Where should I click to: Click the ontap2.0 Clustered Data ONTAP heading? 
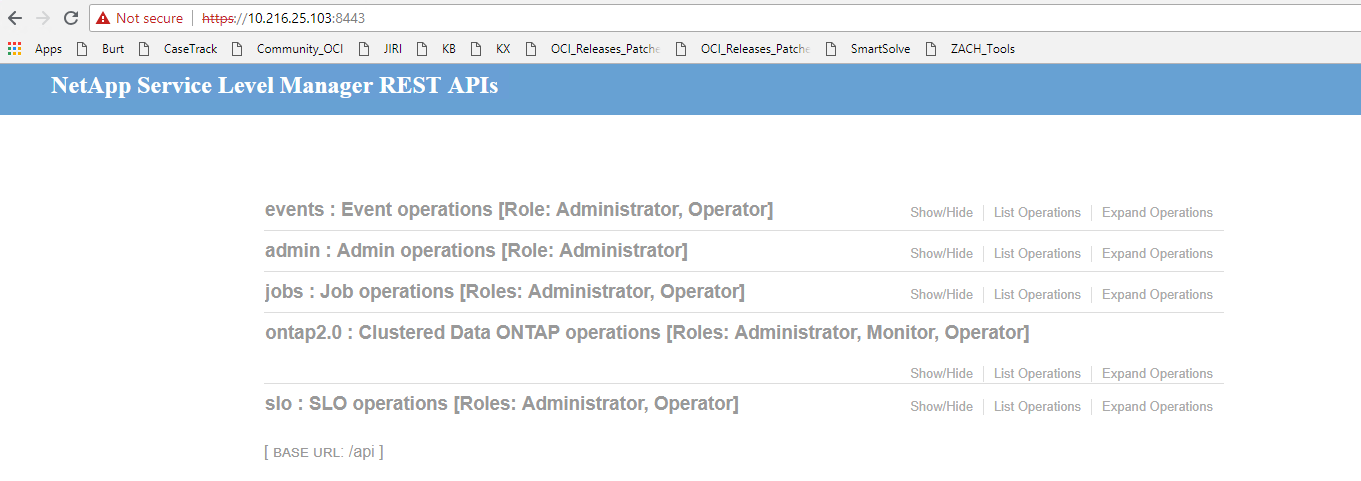point(646,332)
